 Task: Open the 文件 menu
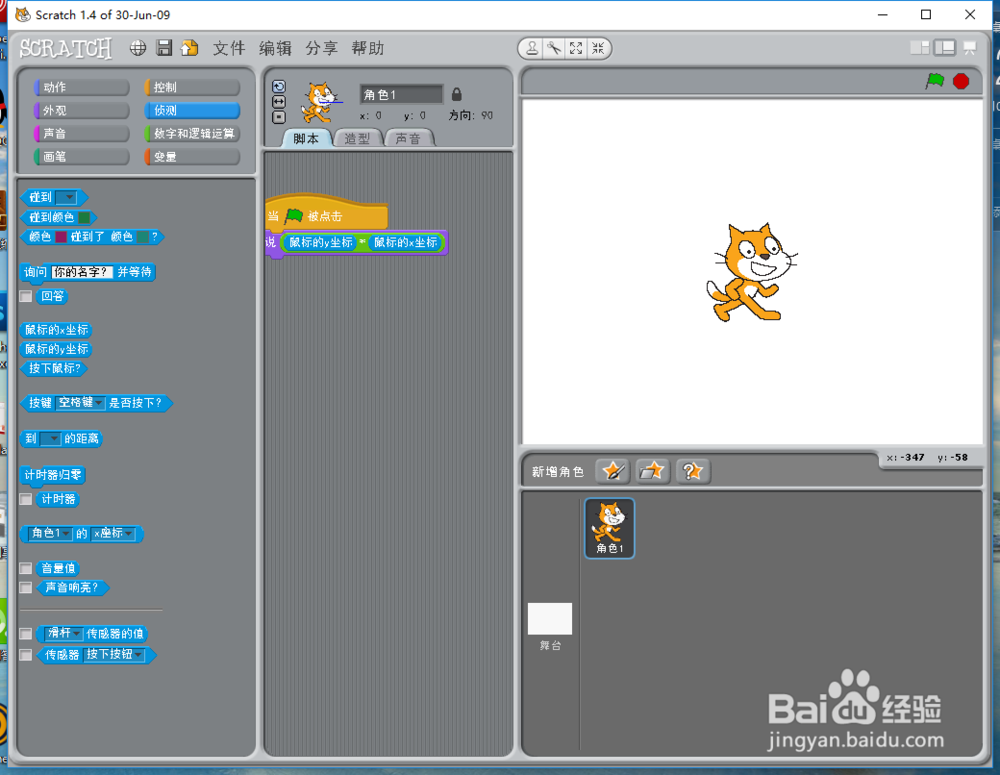(x=228, y=47)
